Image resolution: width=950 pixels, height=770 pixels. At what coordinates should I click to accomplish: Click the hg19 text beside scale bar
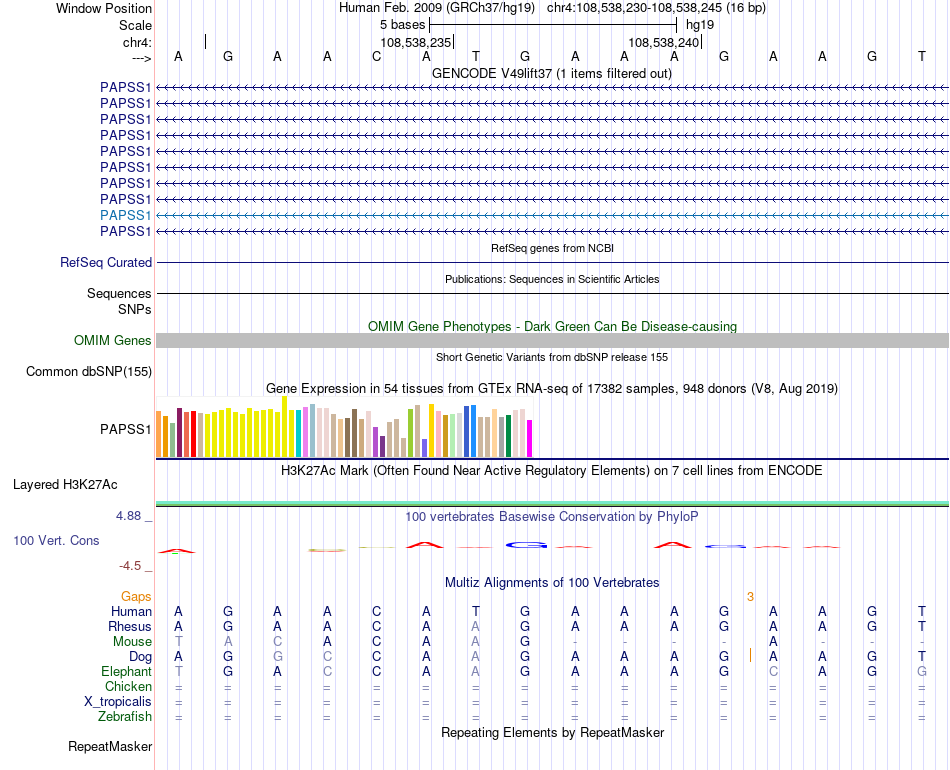click(x=700, y=25)
